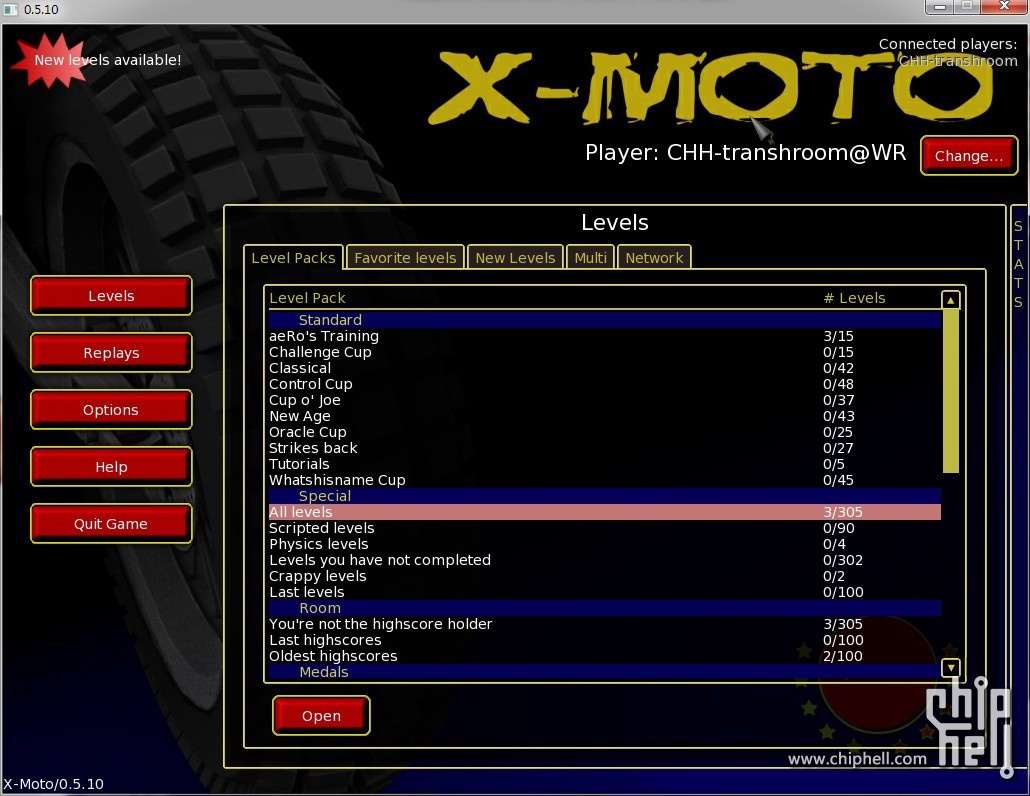Screen dimensions: 1030x796
Task: Select the Oldest highscores pack
Action: point(604,656)
